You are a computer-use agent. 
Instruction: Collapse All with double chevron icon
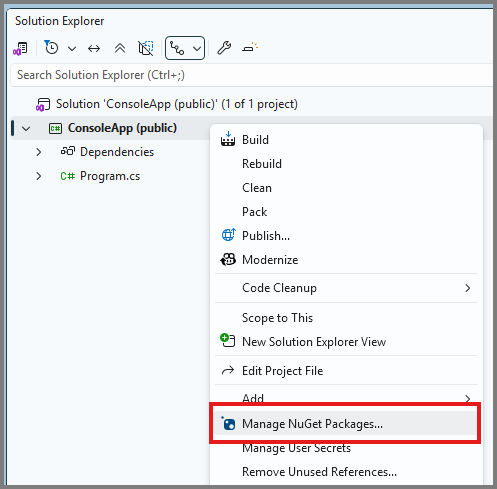click(x=120, y=48)
